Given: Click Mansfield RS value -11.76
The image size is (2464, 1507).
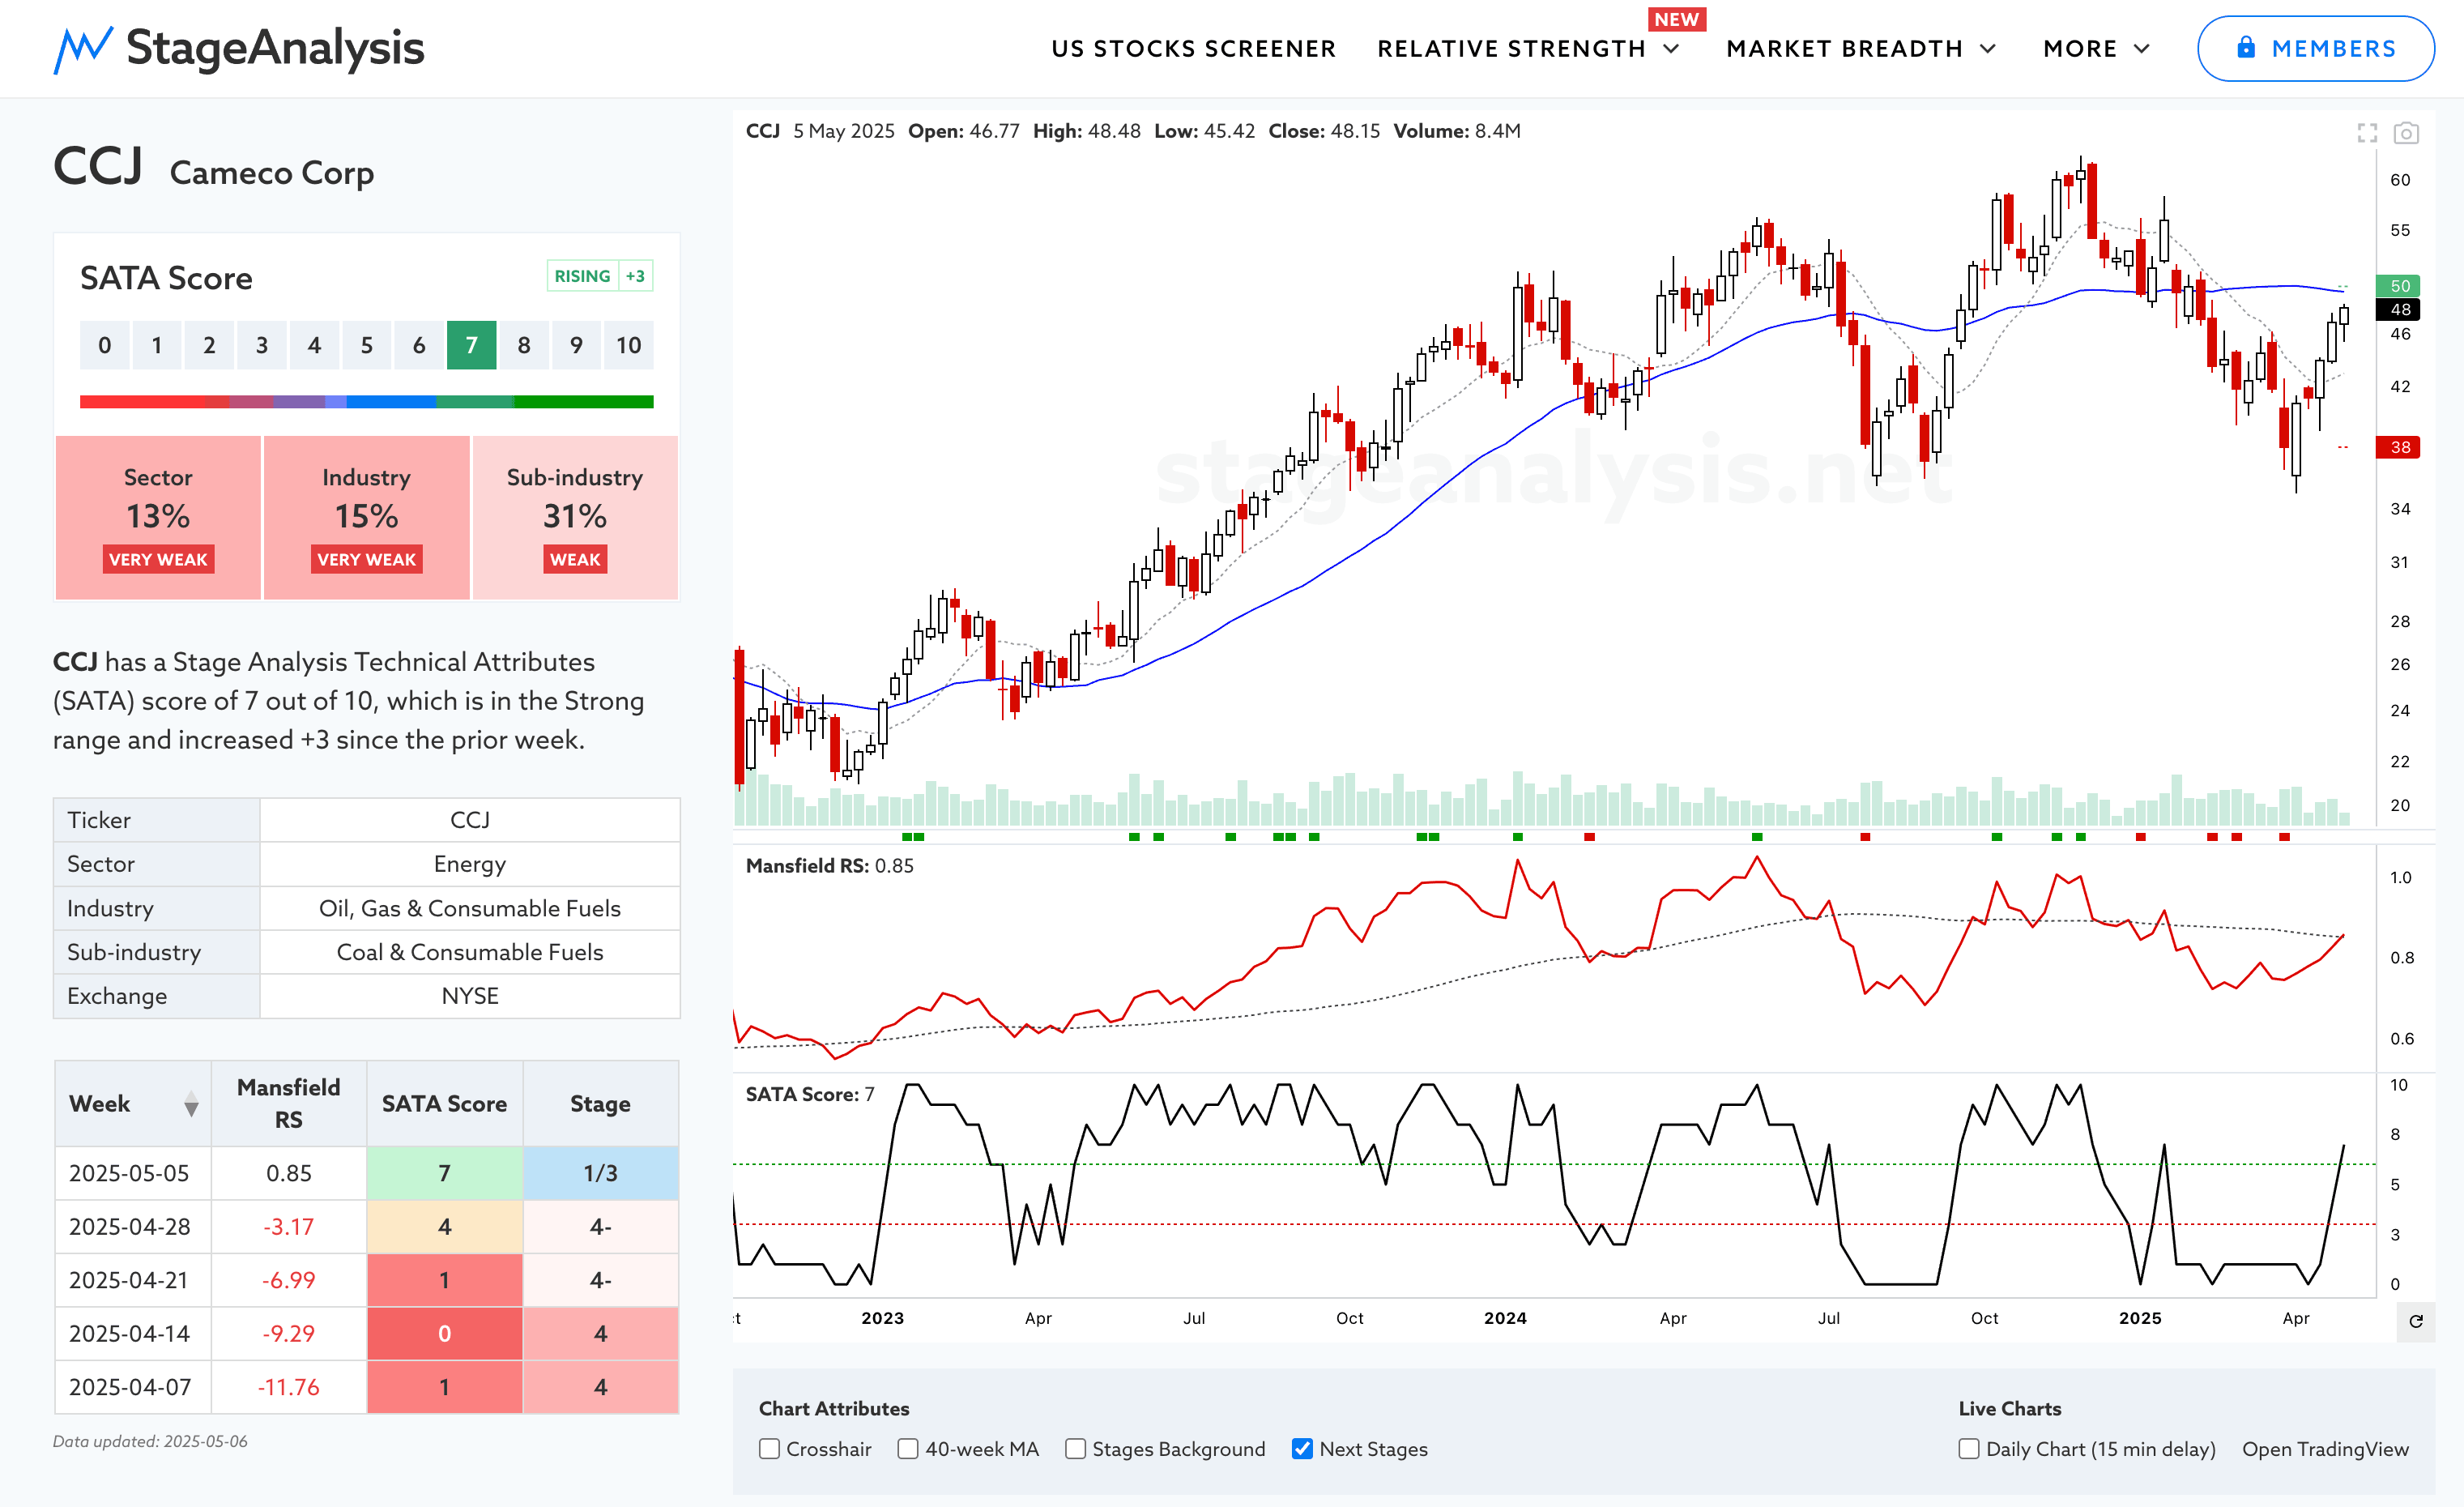Looking at the screenshot, I should pyautogui.click(x=288, y=1387).
